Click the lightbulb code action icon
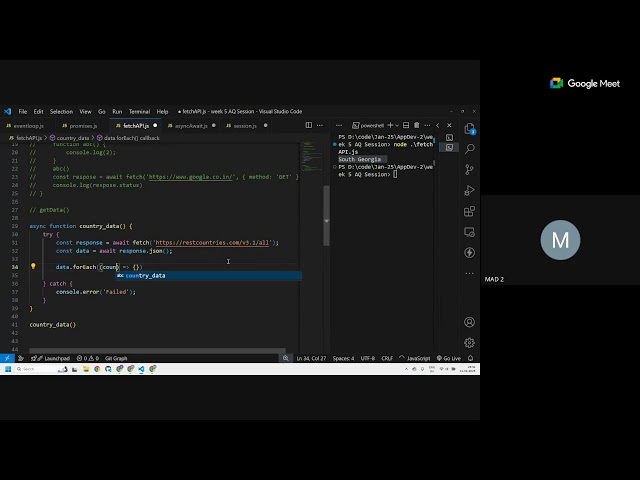This screenshot has height=480, width=640. [x=33, y=267]
